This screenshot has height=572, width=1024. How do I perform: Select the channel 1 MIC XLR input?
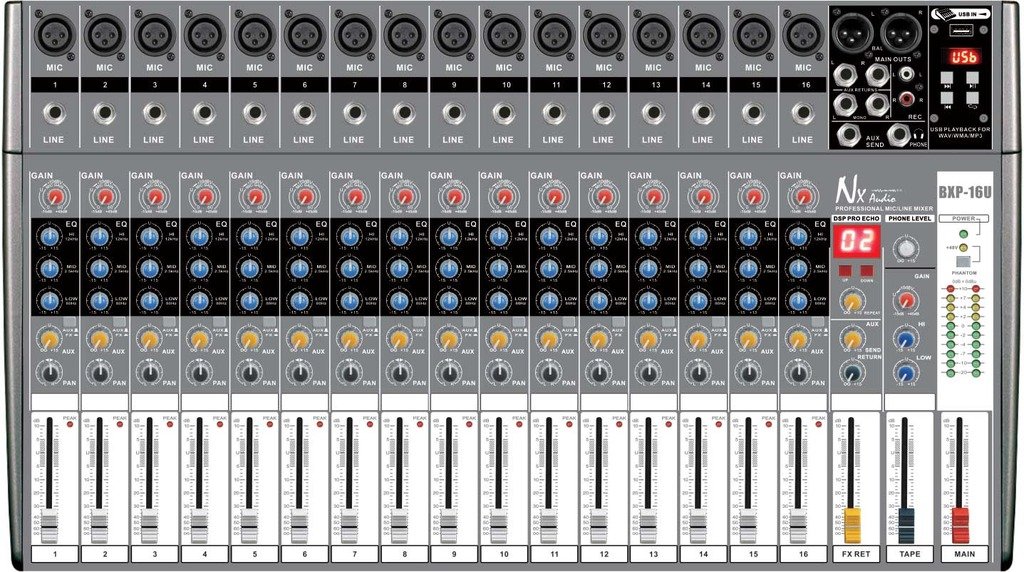(54, 33)
